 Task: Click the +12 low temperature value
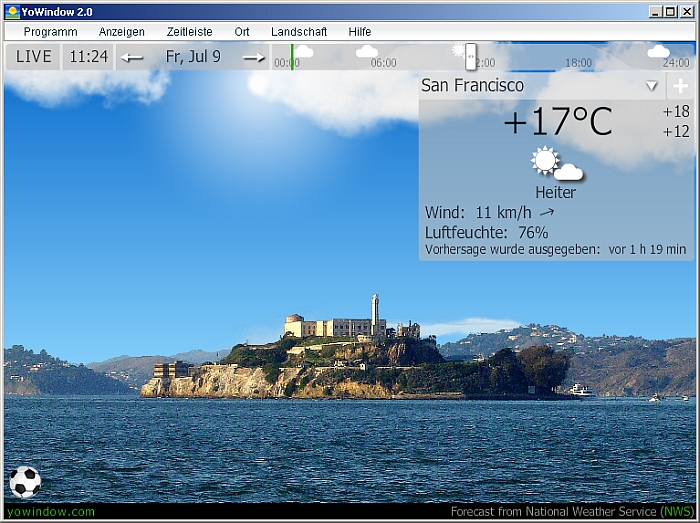pos(676,132)
